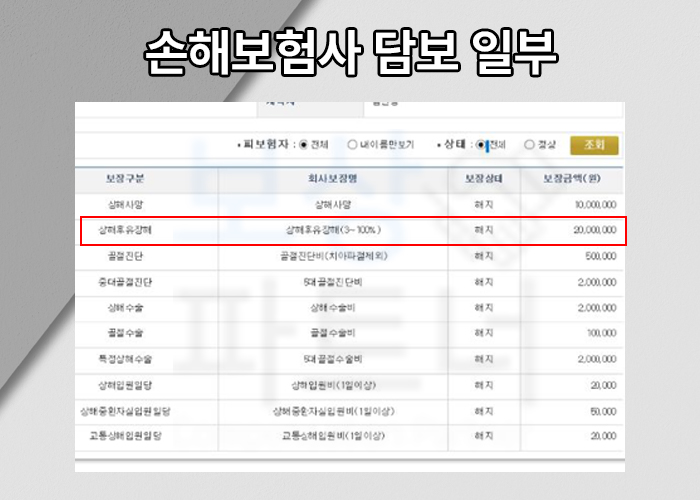Select 교통상해입원비(1일이상) coverage name

coord(333,437)
